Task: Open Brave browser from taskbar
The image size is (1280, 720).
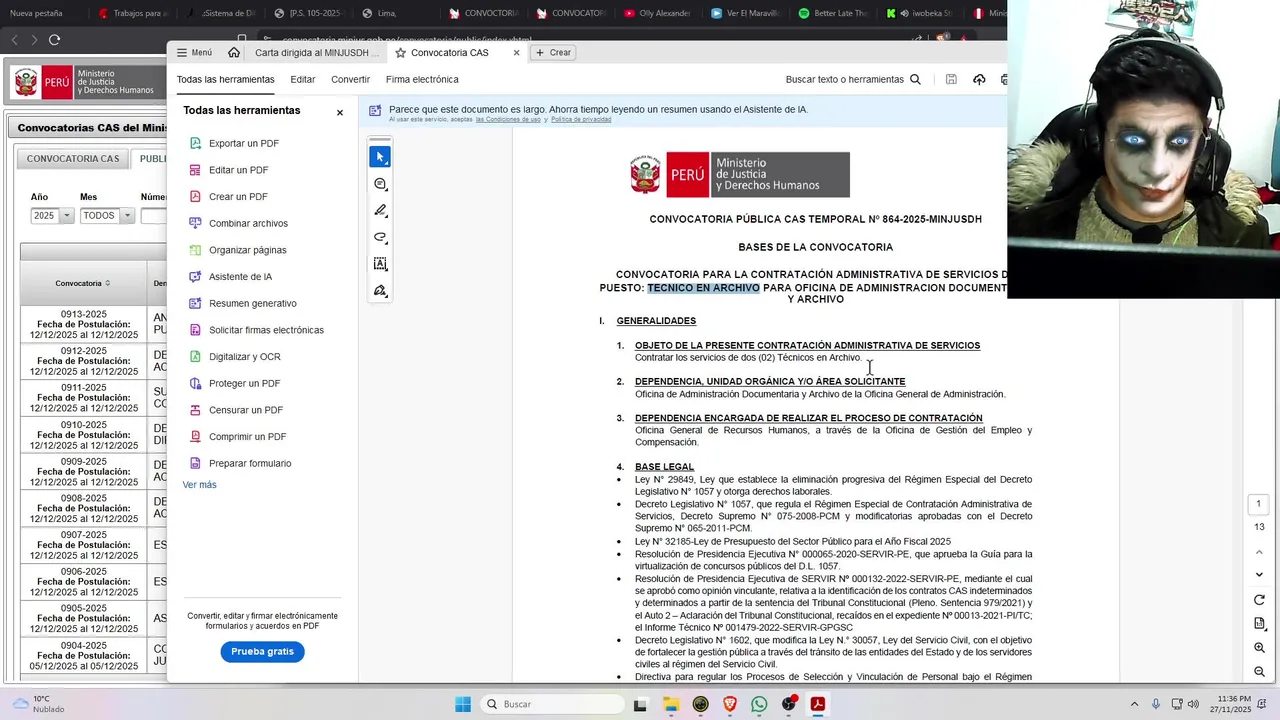Action: [x=730, y=704]
